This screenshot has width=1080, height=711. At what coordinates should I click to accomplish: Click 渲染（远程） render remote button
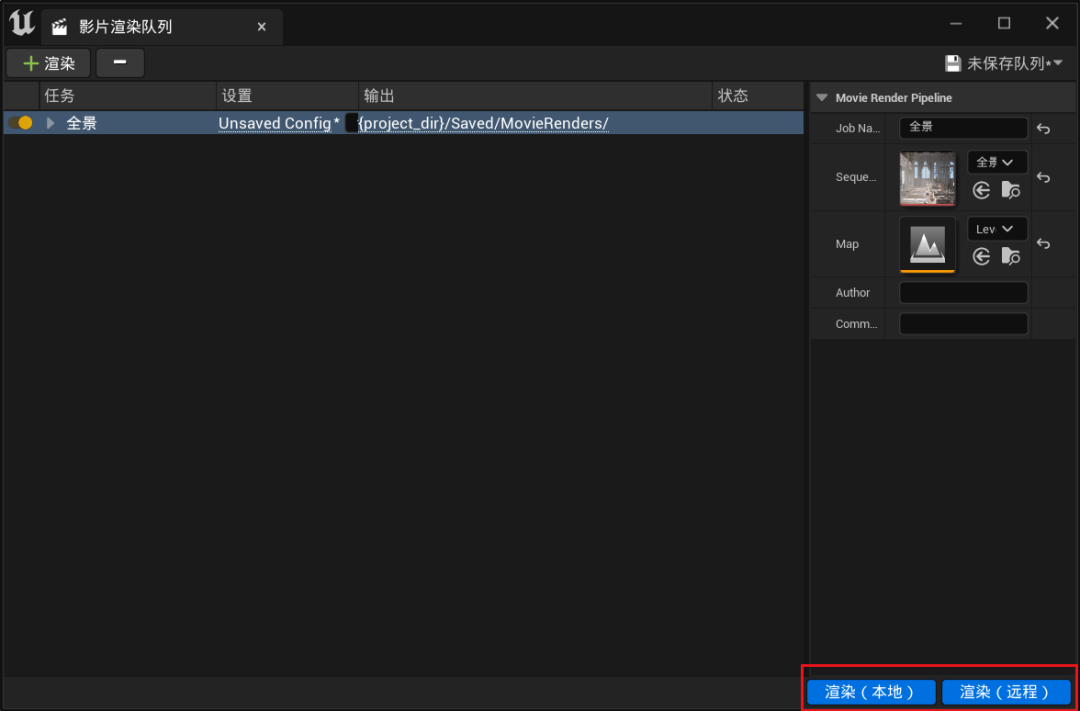click(1005, 692)
